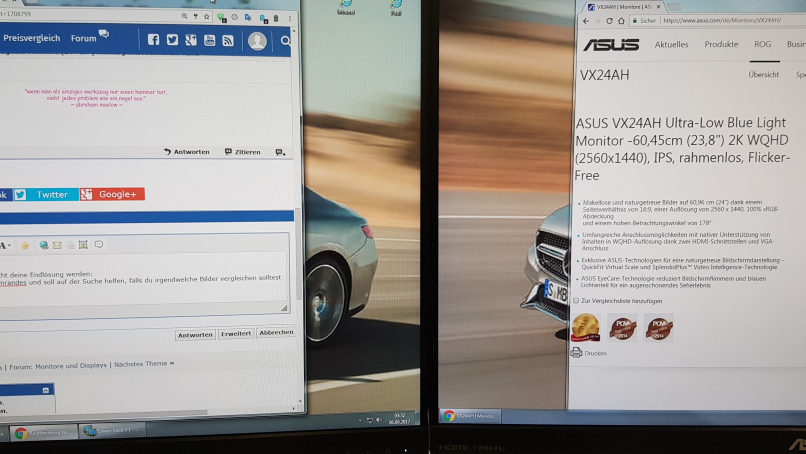Bookmark the forum page with star icon
The image size is (806, 454).
[207, 16]
